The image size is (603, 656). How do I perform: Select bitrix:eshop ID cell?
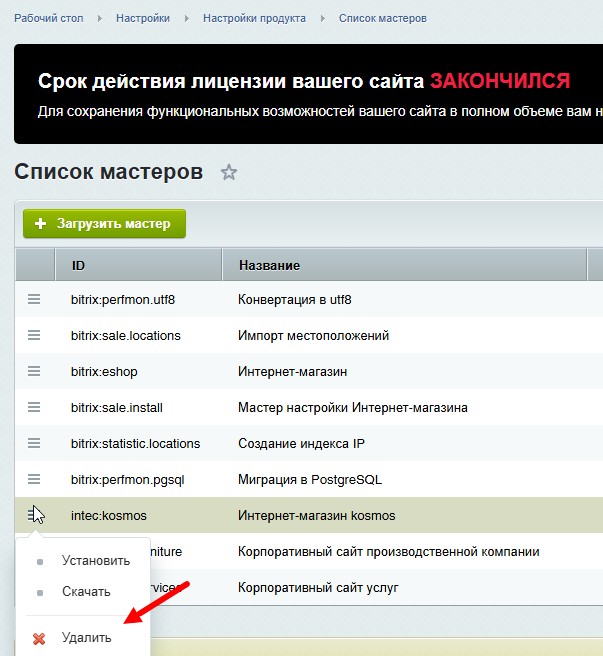pyautogui.click(x=104, y=372)
